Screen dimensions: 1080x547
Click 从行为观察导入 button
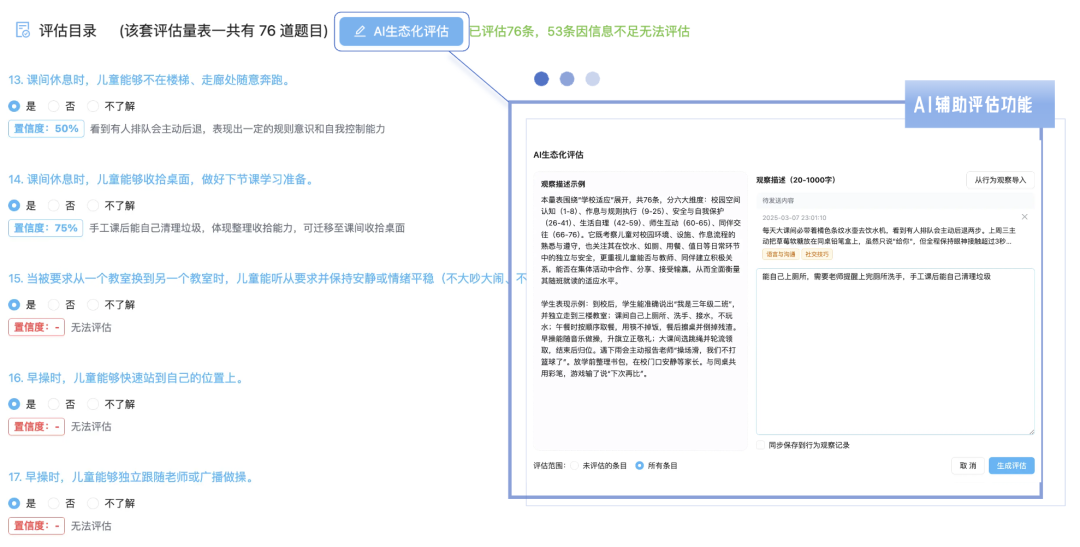pos(999,180)
